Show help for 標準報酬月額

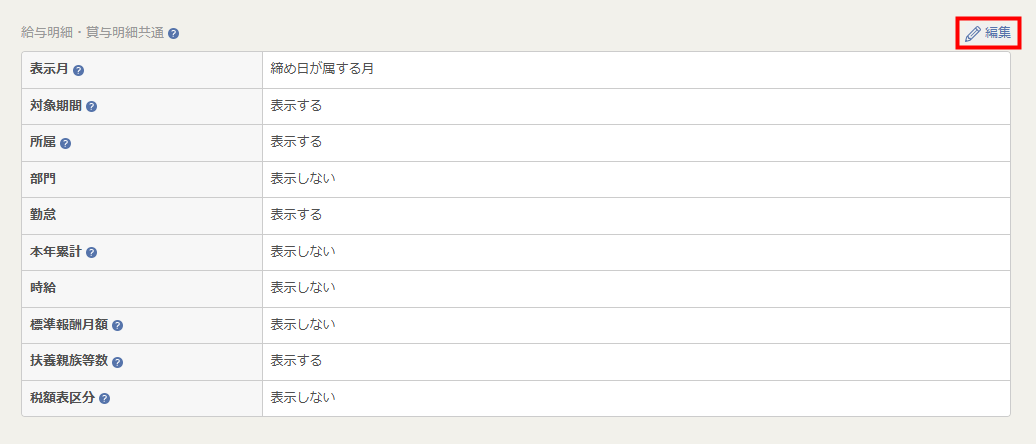[117, 326]
